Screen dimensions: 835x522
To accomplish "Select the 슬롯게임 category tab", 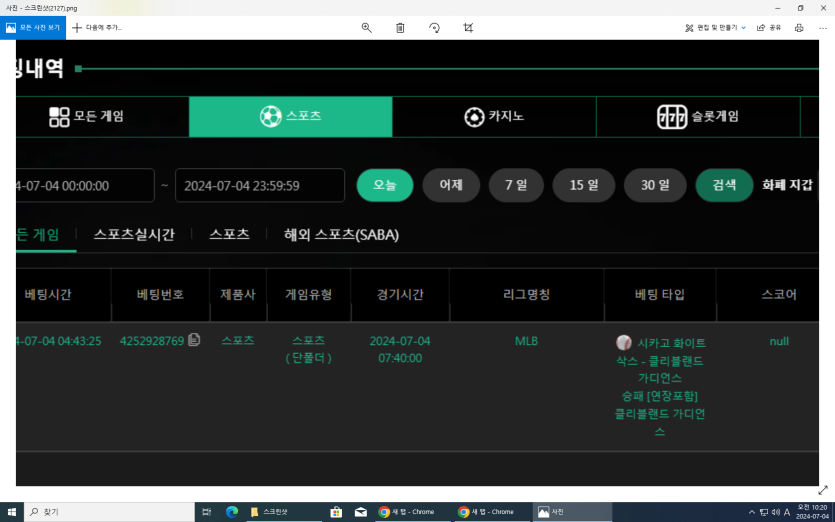I will click(x=698, y=116).
